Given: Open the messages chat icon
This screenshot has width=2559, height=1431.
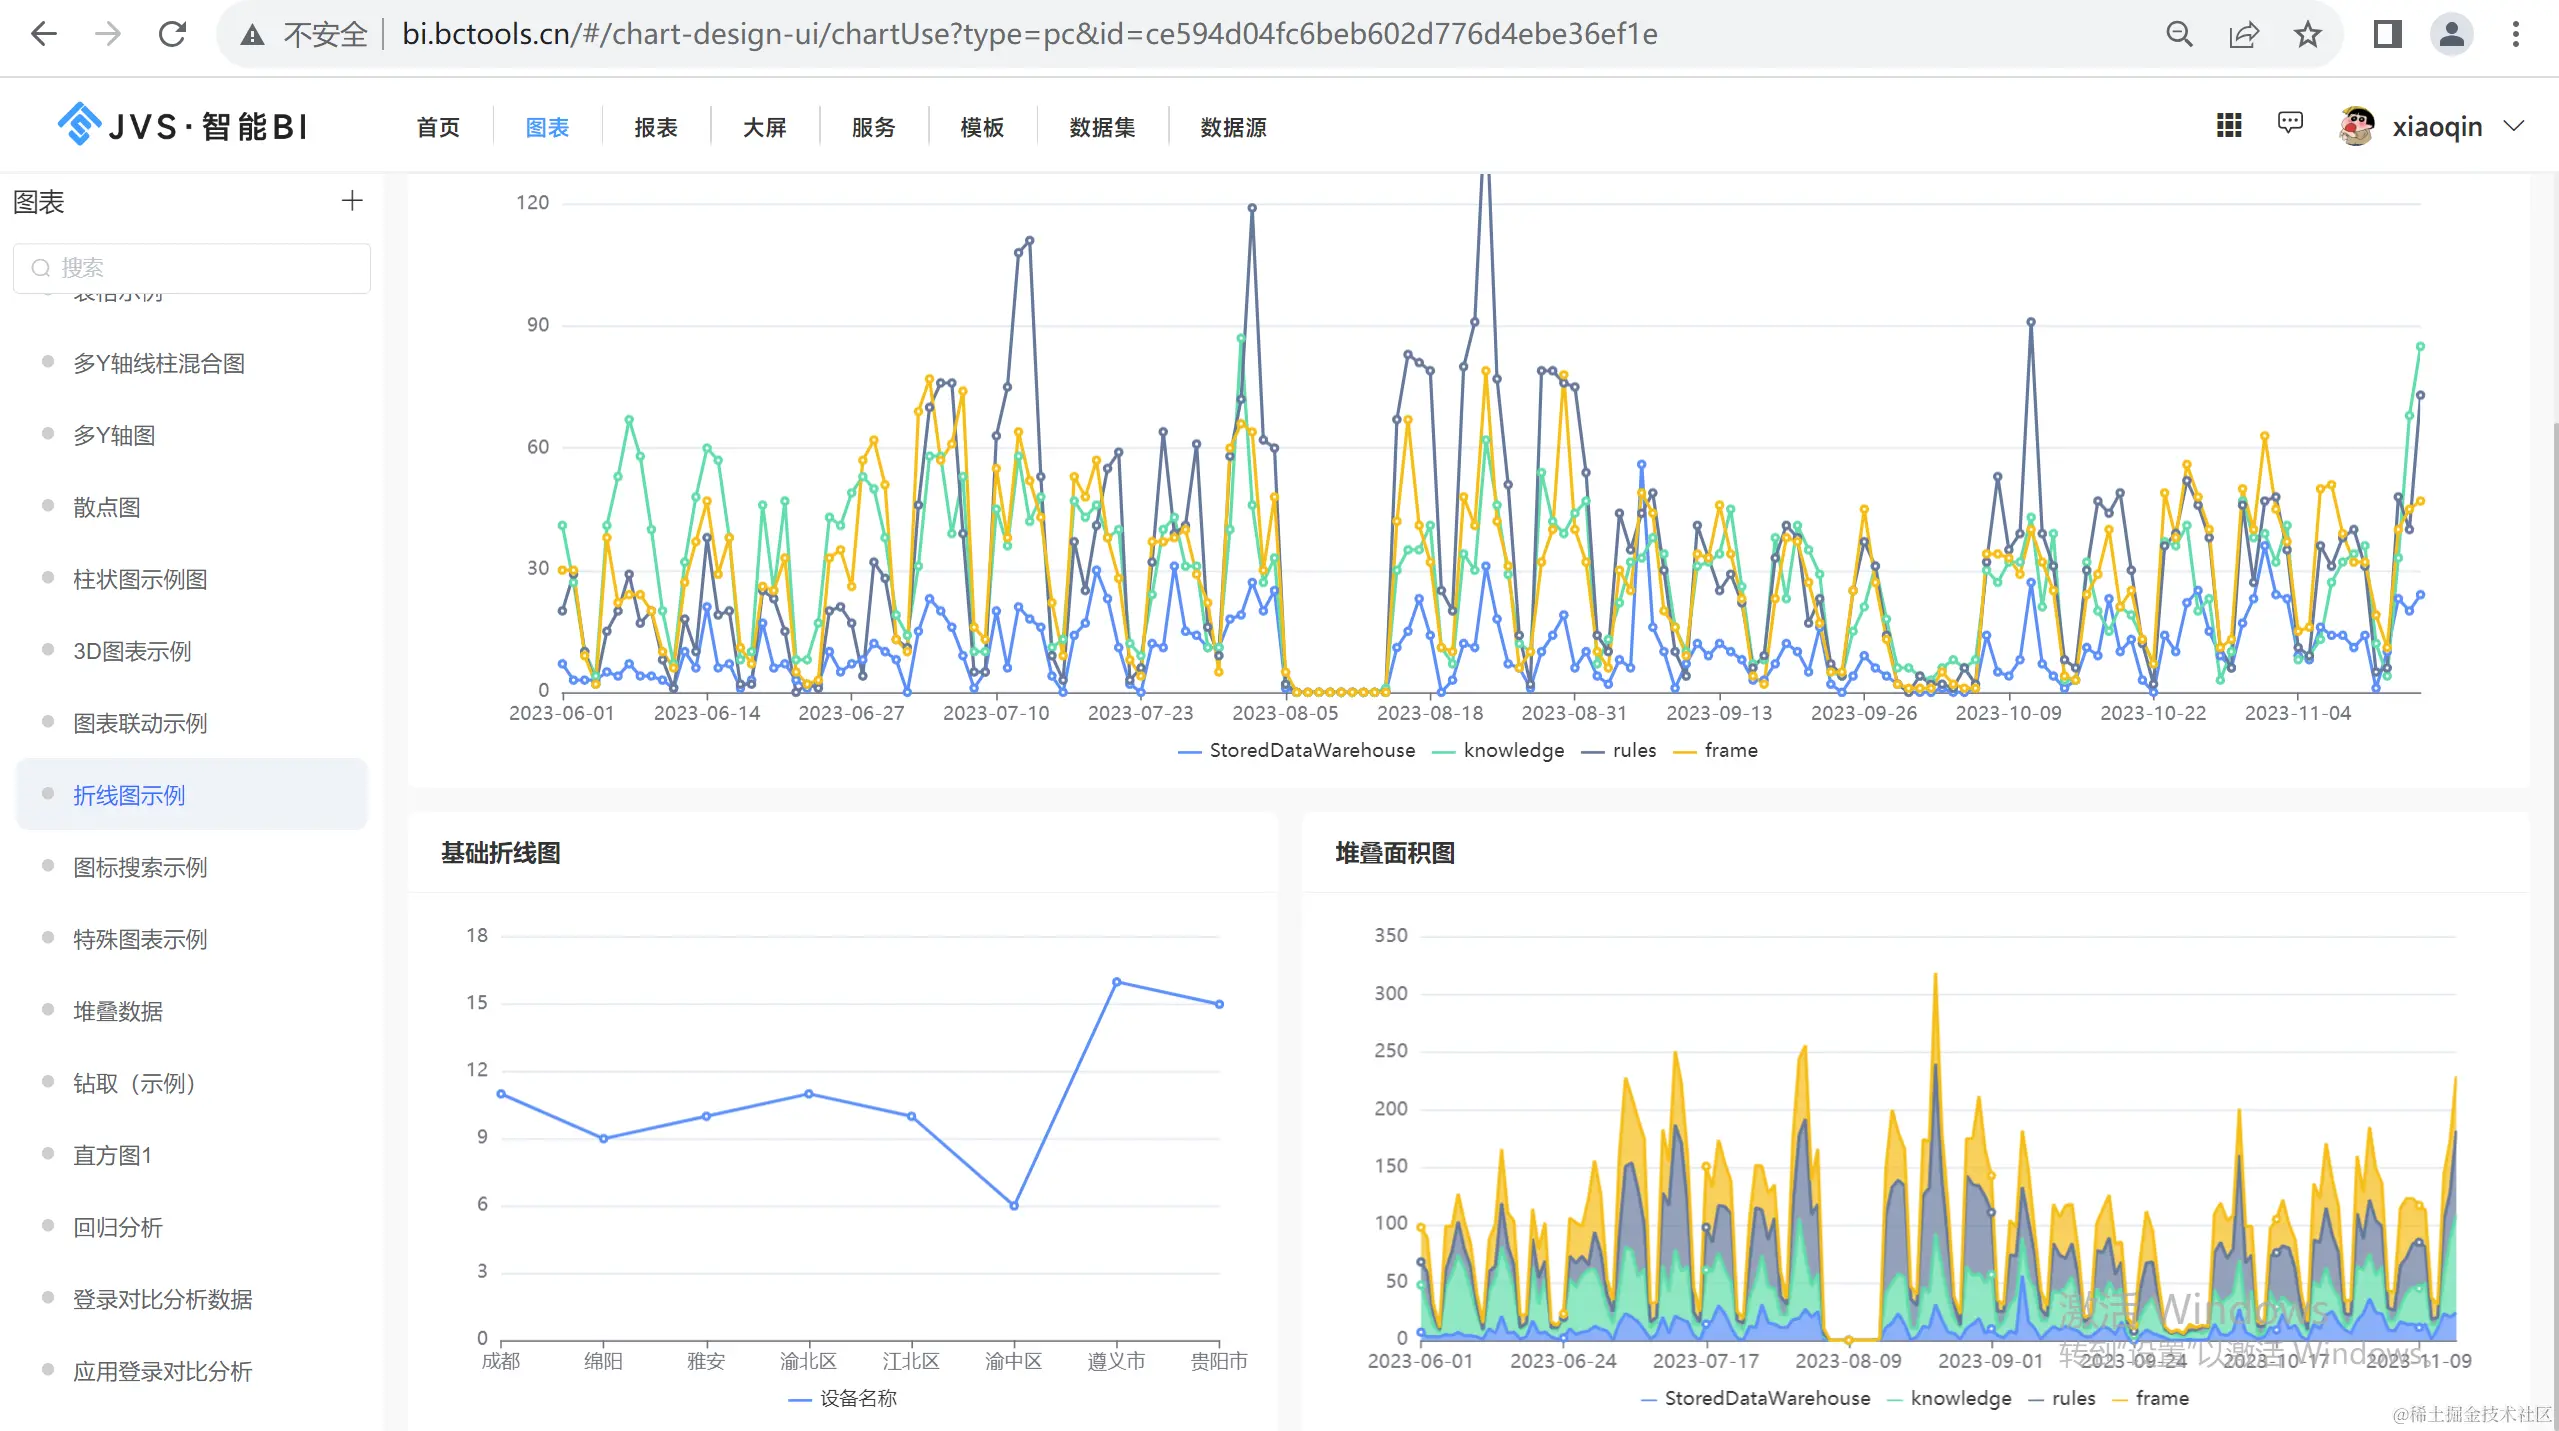Looking at the screenshot, I should 2289,124.
